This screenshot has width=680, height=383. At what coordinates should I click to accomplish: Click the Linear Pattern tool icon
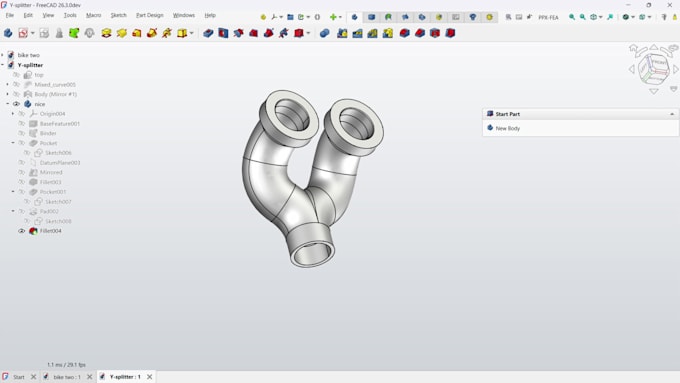(357, 33)
